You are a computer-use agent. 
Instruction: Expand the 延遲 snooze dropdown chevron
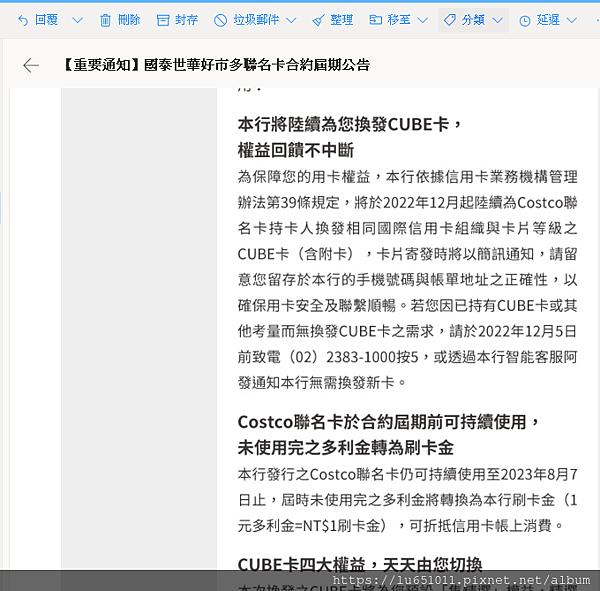tap(572, 20)
